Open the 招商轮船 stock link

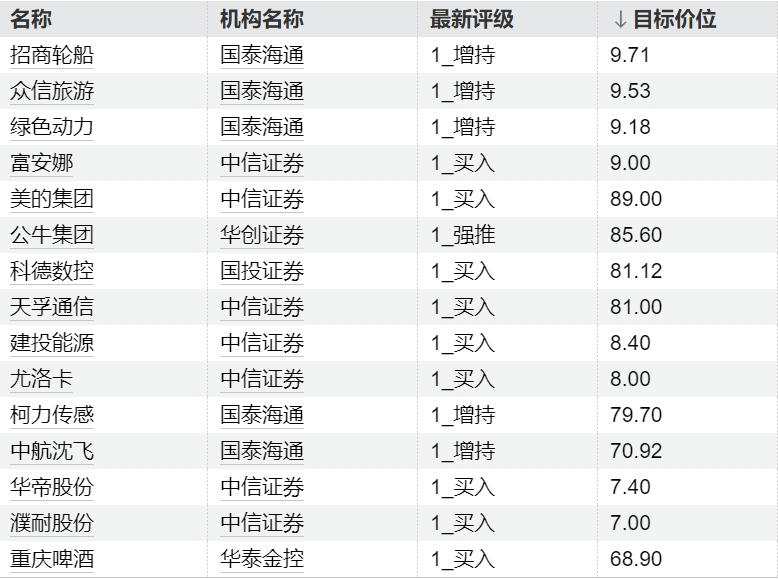52,55
